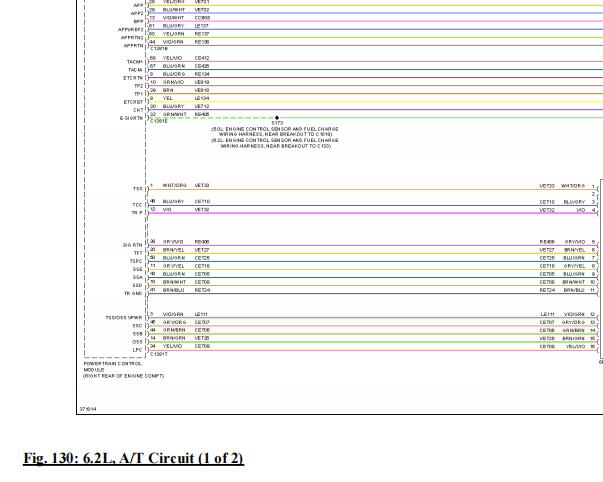Select the BRN wire color on TP1 row
Image resolution: width=603 pixels, height=482 pixels.
coord(168,90)
